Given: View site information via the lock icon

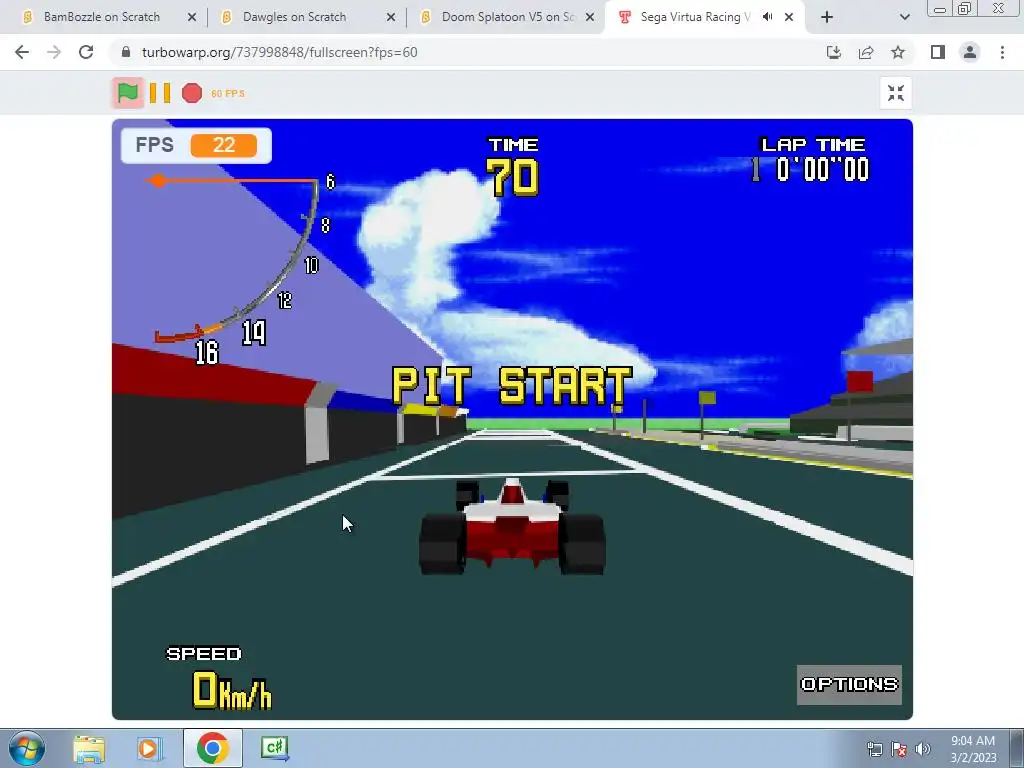Looking at the screenshot, I should click(126, 52).
